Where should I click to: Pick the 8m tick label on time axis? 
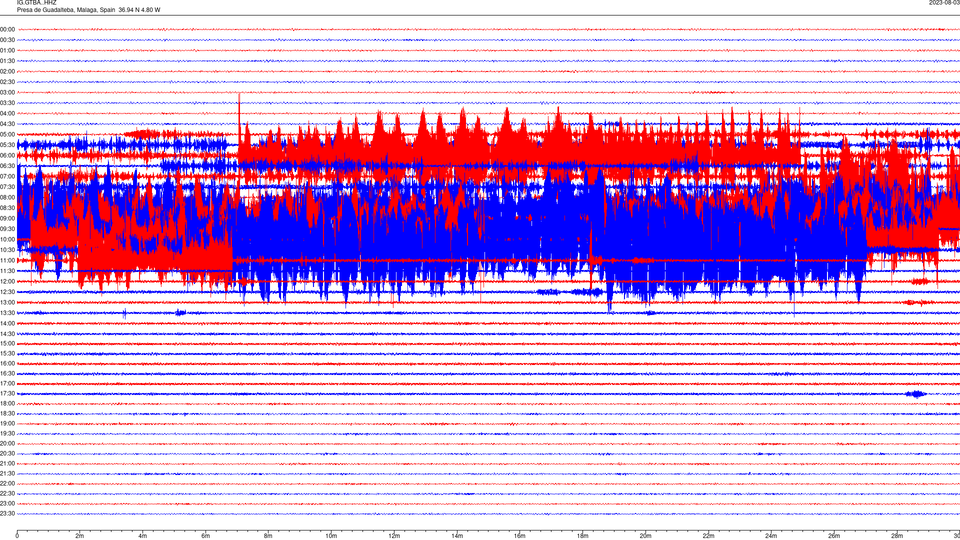pos(268,536)
